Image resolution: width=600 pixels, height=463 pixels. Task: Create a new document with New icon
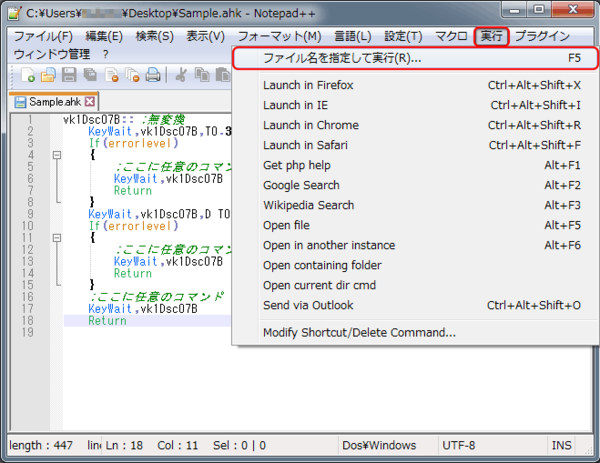[x=28, y=75]
